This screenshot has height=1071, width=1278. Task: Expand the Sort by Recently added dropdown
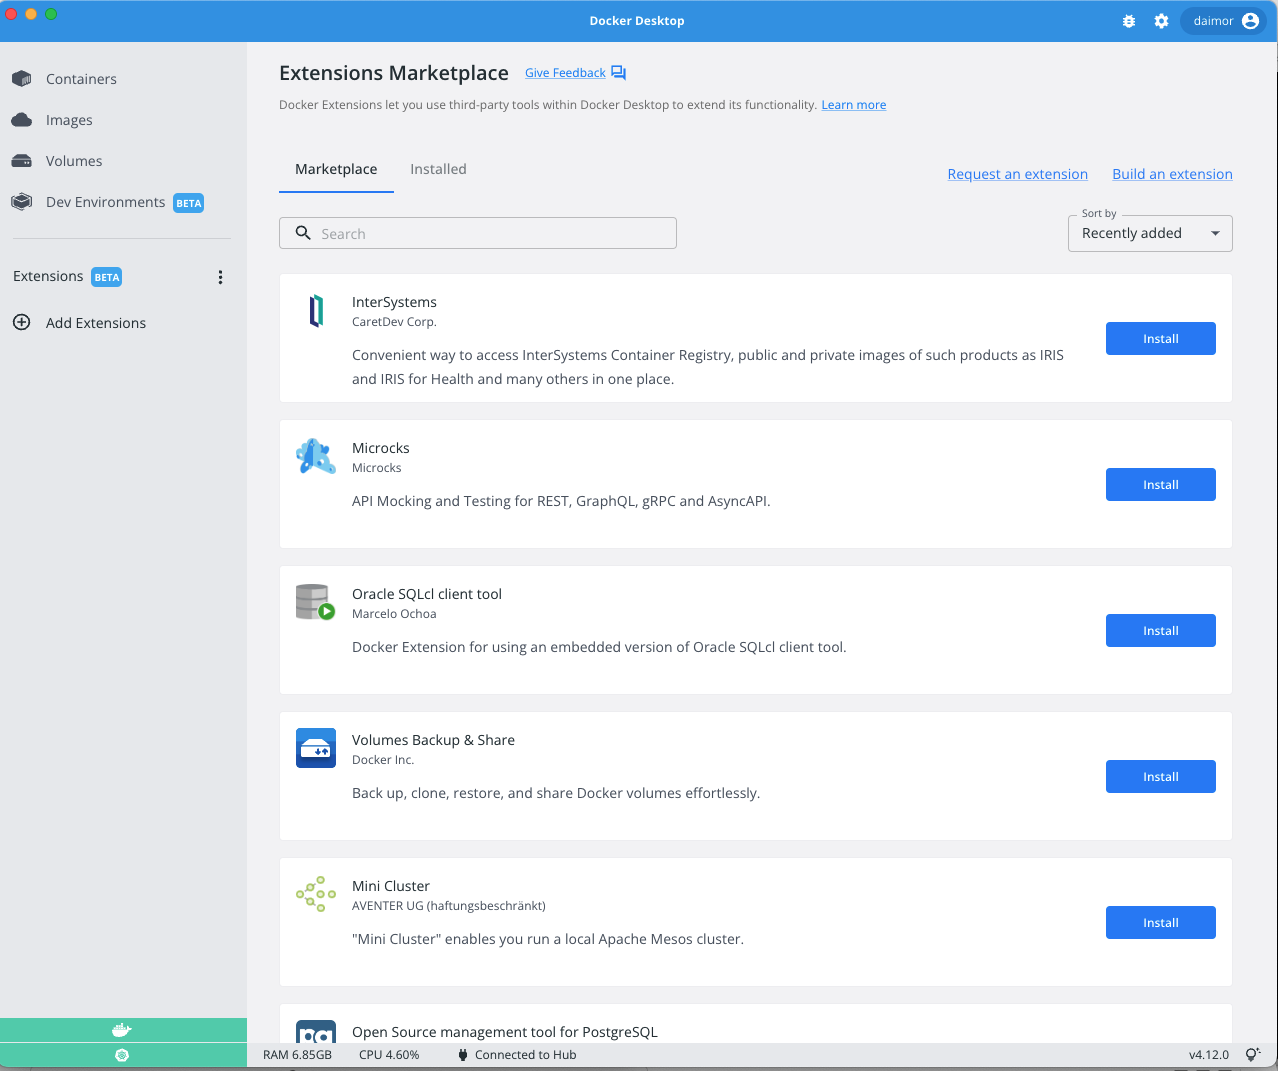click(x=1150, y=233)
